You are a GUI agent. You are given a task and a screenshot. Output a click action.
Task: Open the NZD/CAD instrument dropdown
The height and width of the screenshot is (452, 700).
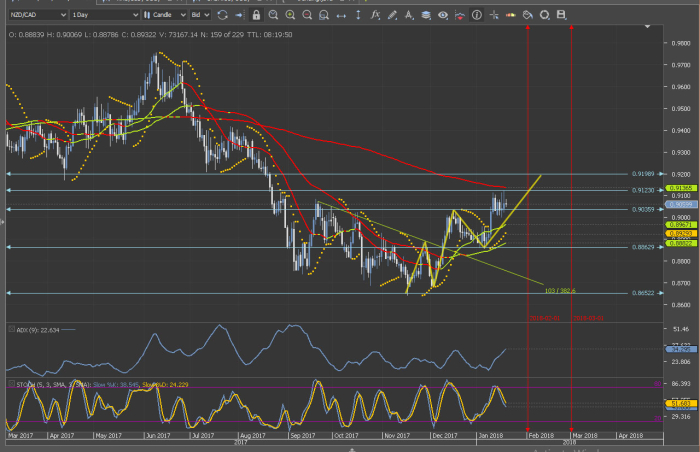click(38, 15)
